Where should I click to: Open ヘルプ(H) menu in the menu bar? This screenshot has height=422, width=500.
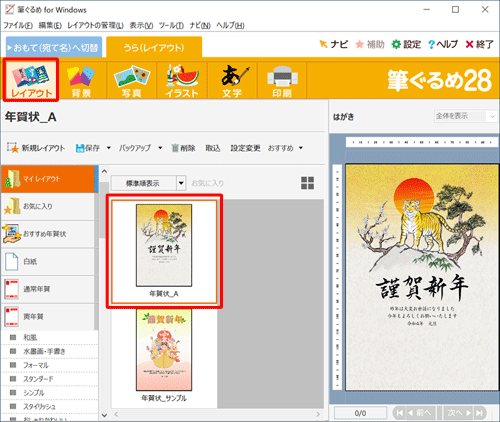click(x=230, y=25)
